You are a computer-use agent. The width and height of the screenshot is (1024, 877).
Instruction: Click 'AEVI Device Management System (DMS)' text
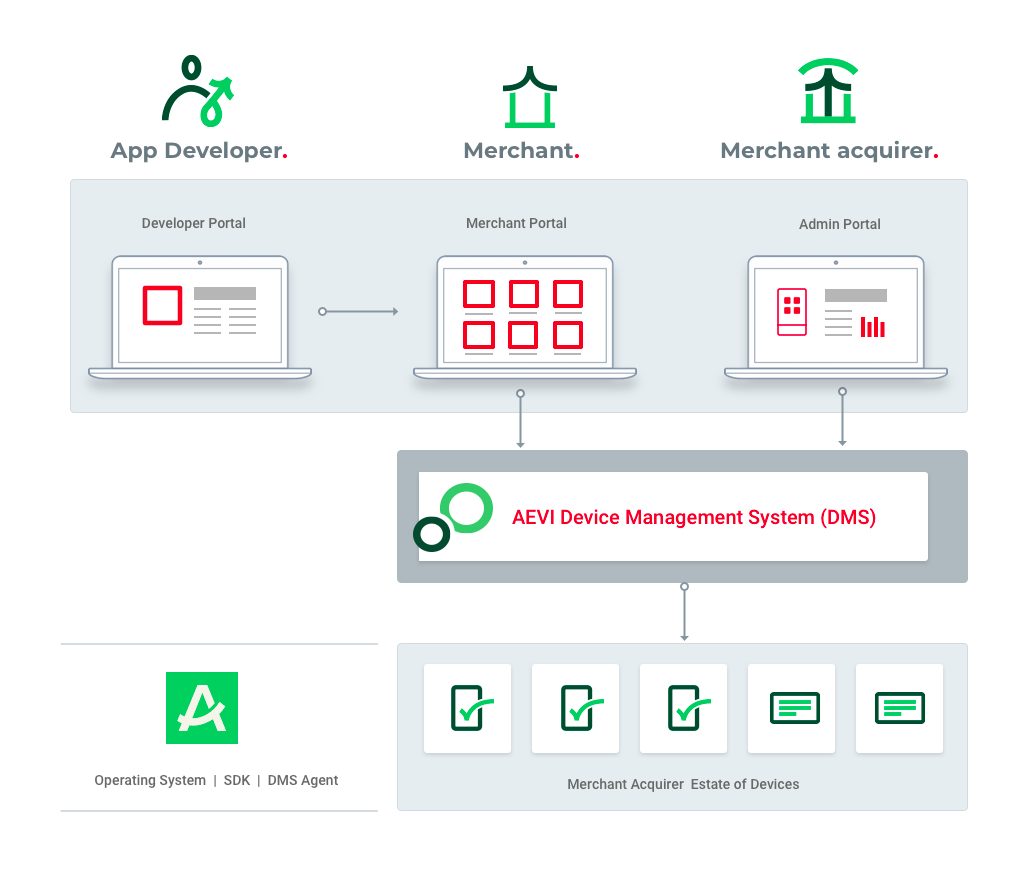click(x=694, y=517)
